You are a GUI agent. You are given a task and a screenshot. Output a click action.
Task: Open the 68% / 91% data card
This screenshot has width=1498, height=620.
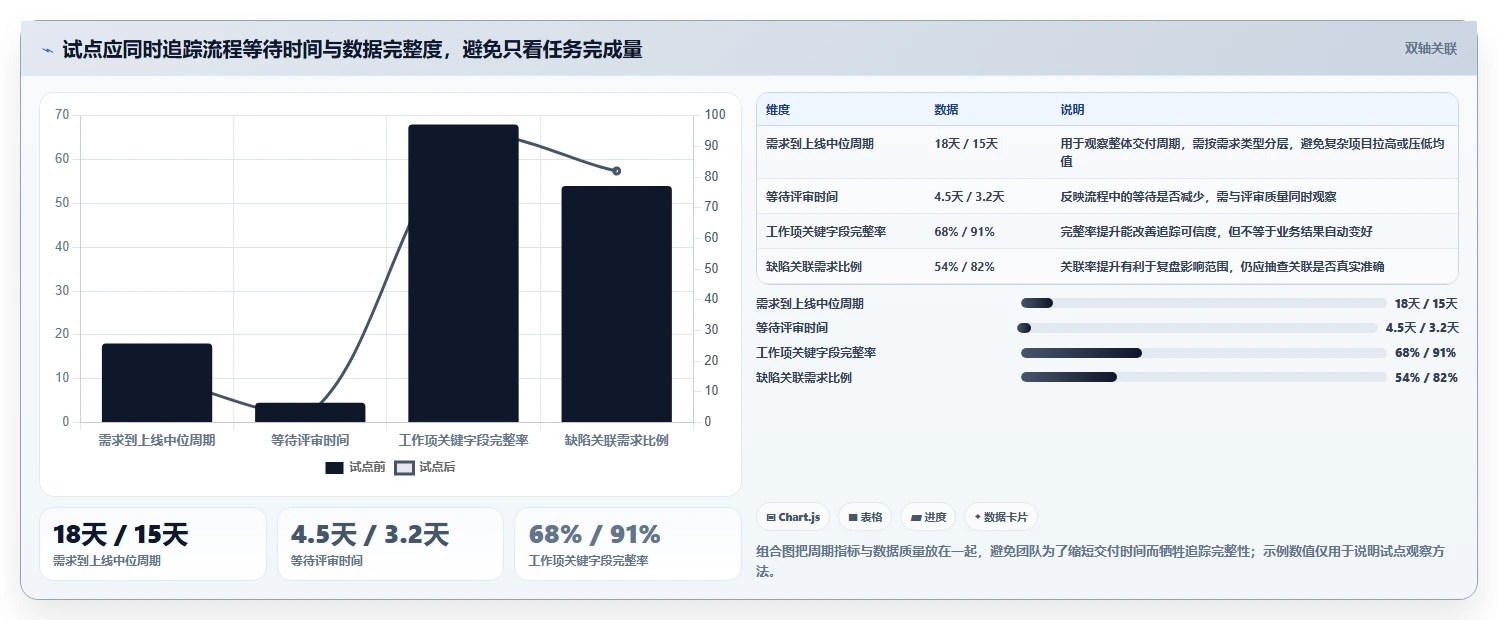click(x=627, y=544)
